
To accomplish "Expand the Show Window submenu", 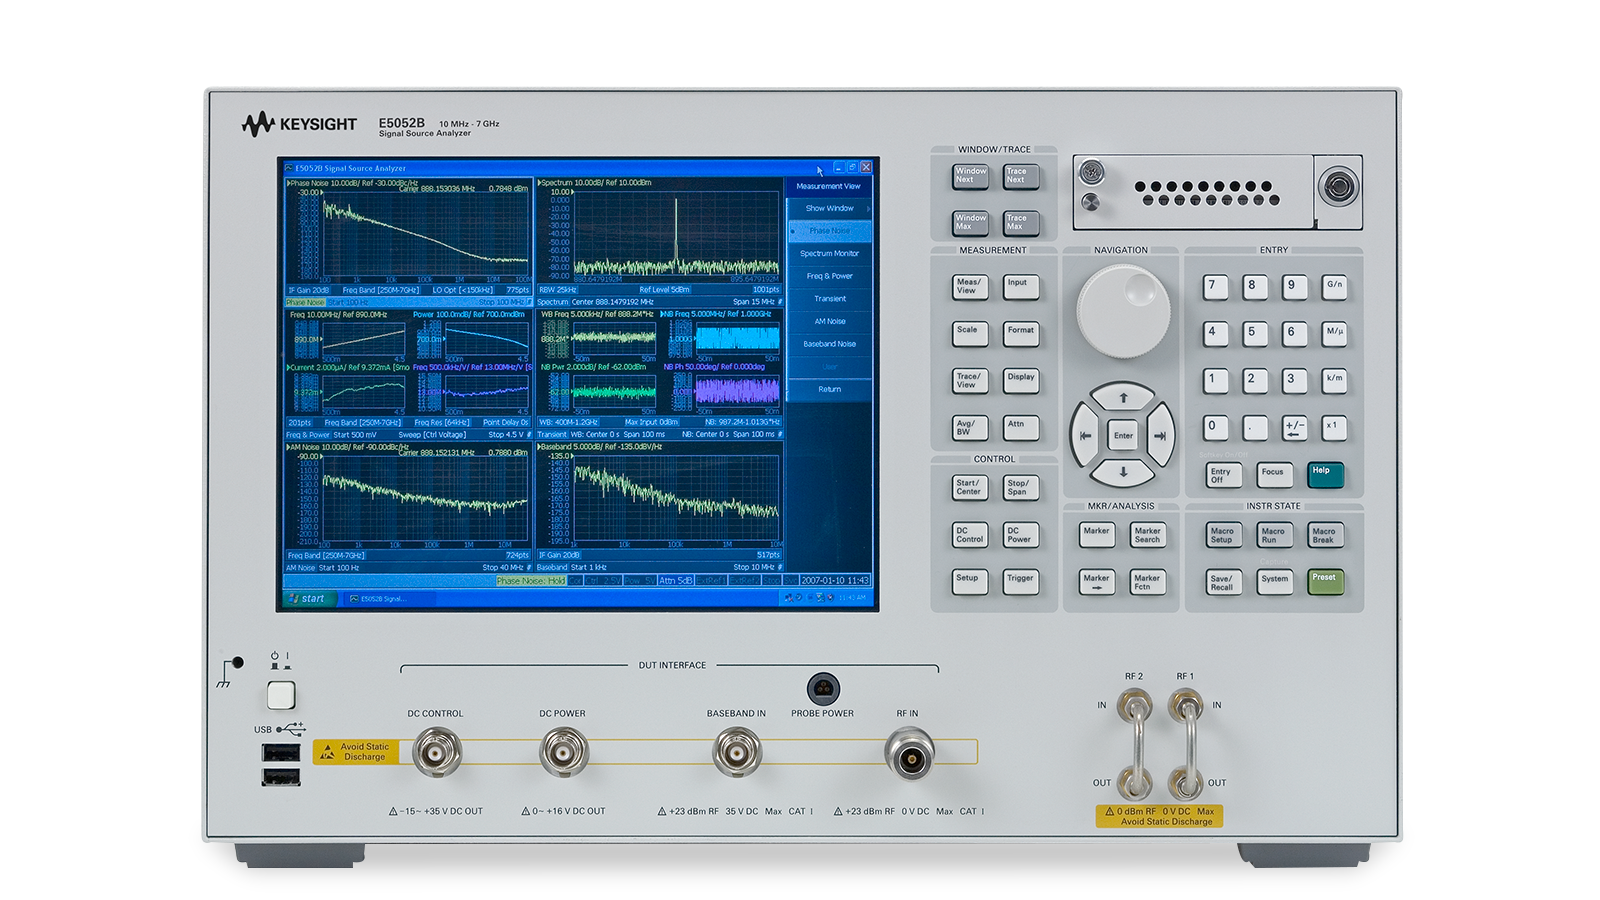I will 829,208.
